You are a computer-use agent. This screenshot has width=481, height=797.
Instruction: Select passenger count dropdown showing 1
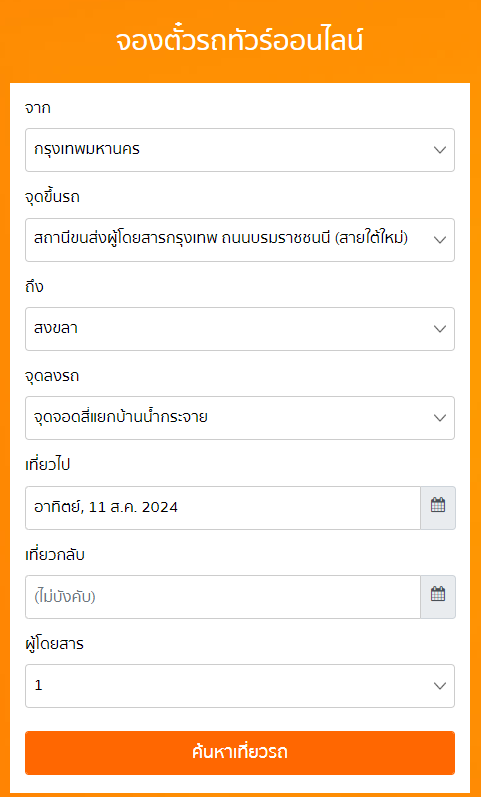(240, 686)
